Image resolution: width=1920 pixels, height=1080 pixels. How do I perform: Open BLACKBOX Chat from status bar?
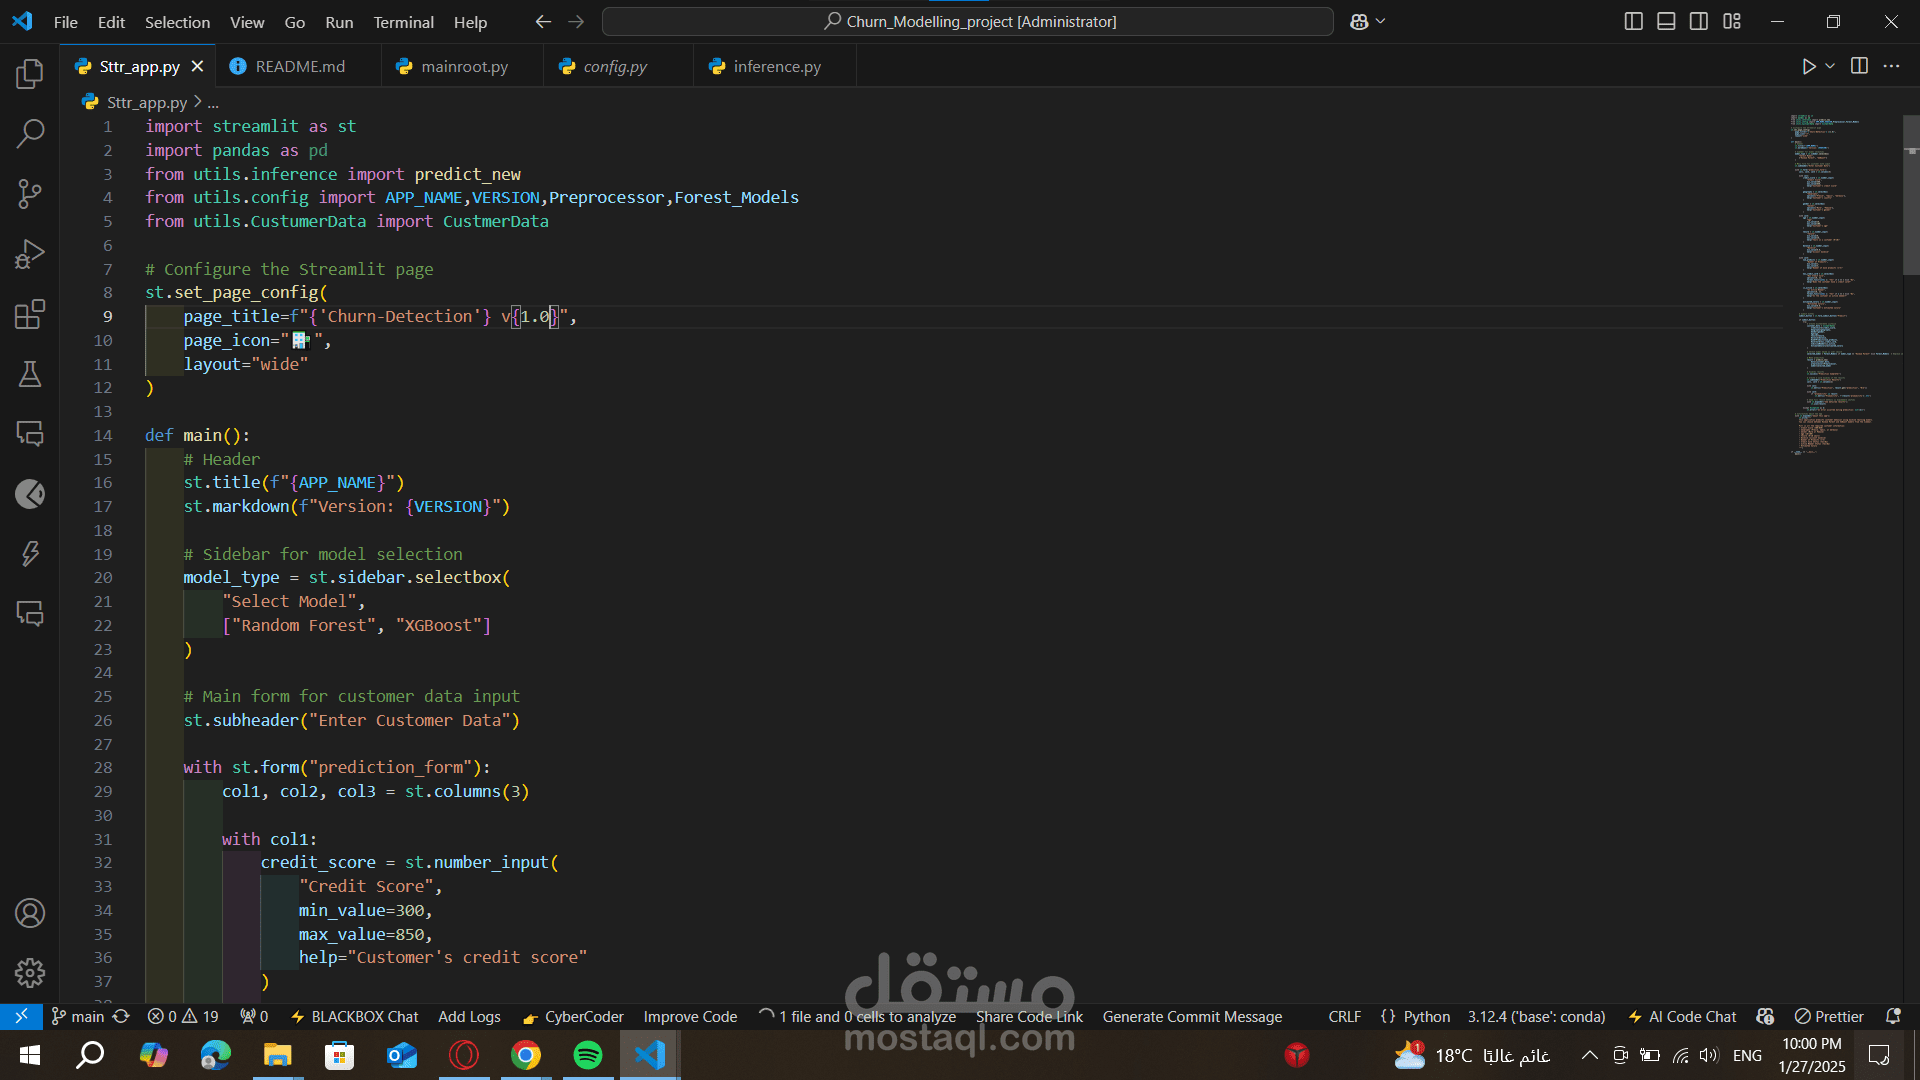click(354, 1016)
